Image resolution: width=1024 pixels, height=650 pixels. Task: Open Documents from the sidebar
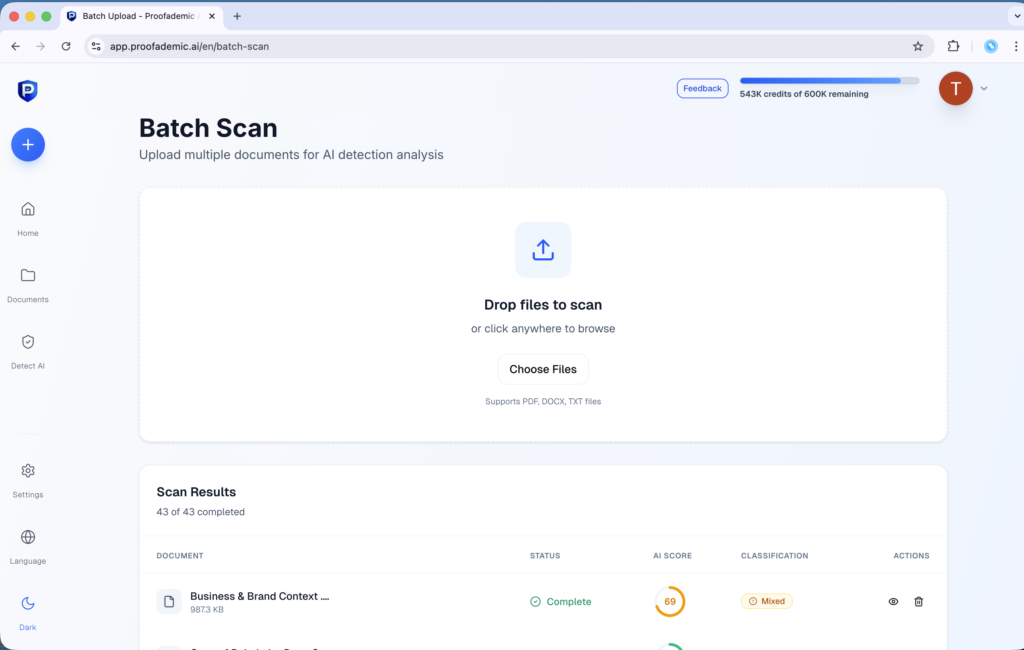click(27, 285)
